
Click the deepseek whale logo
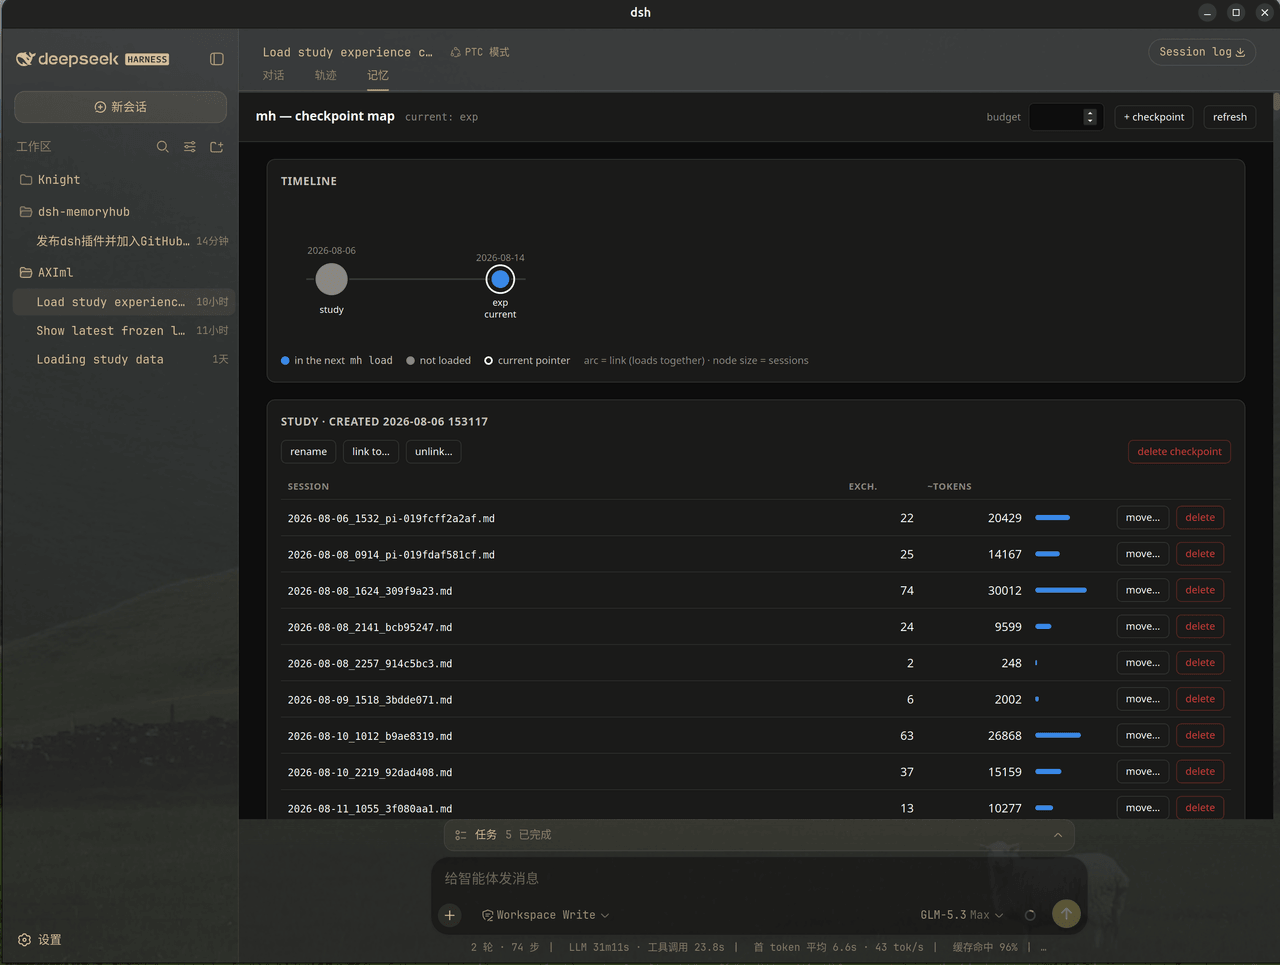[x=26, y=59]
